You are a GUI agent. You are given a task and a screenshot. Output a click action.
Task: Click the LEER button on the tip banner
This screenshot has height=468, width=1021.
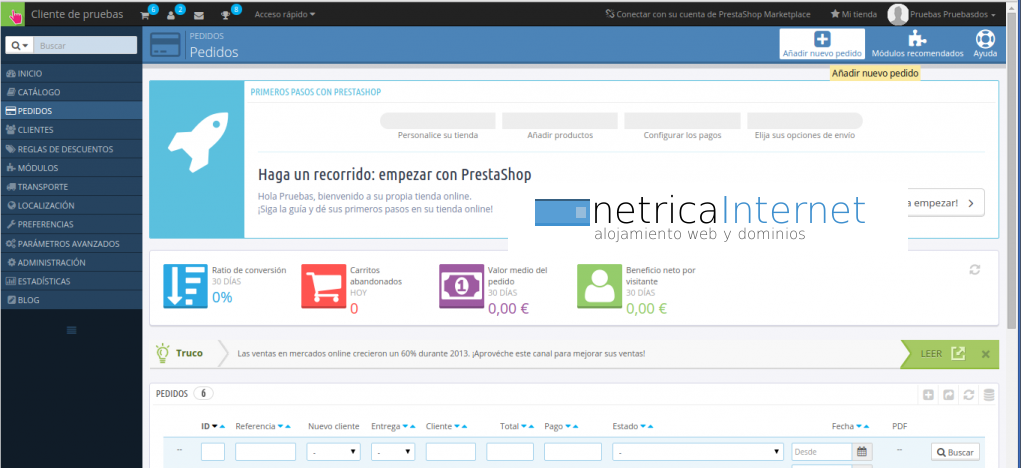coord(942,353)
